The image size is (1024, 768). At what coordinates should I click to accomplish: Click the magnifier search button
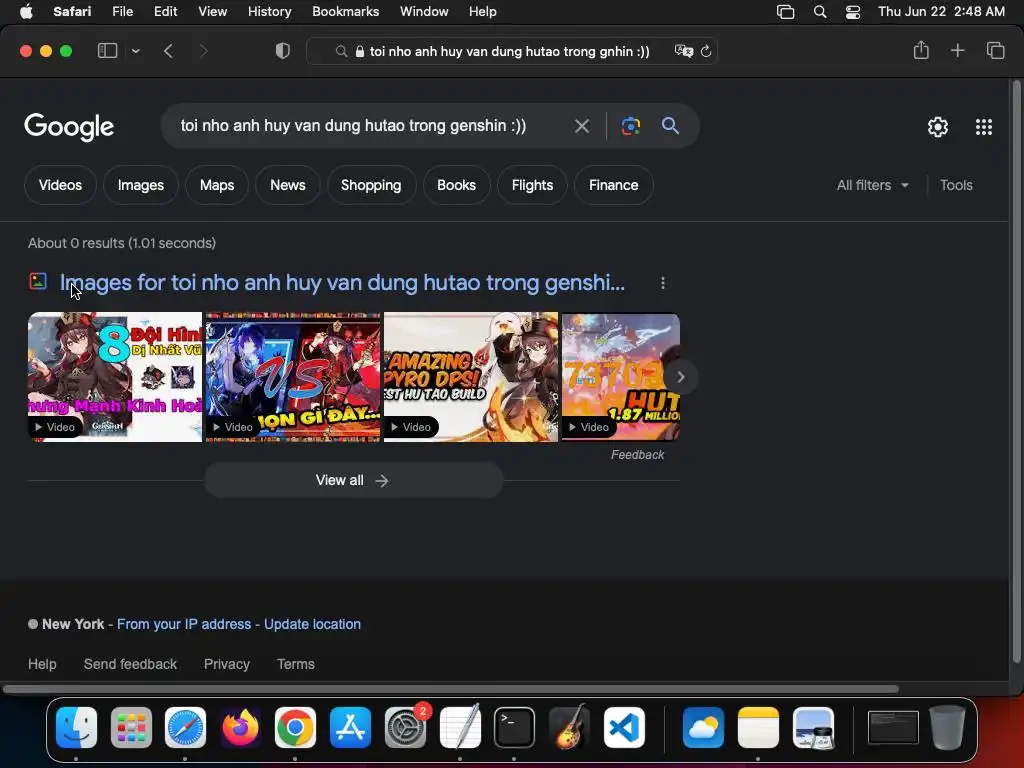(670, 125)
